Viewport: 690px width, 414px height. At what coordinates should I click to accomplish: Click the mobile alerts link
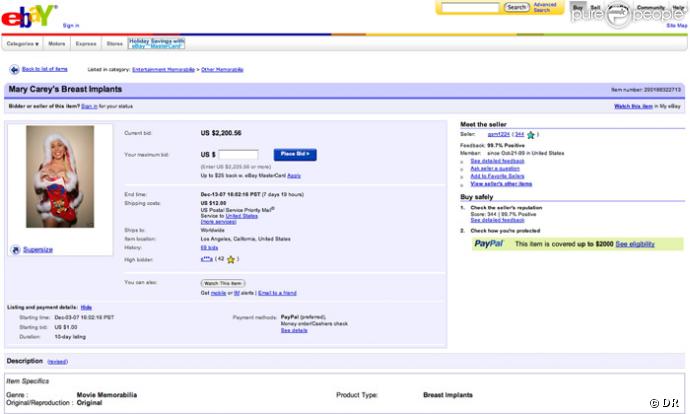[218, 293]
